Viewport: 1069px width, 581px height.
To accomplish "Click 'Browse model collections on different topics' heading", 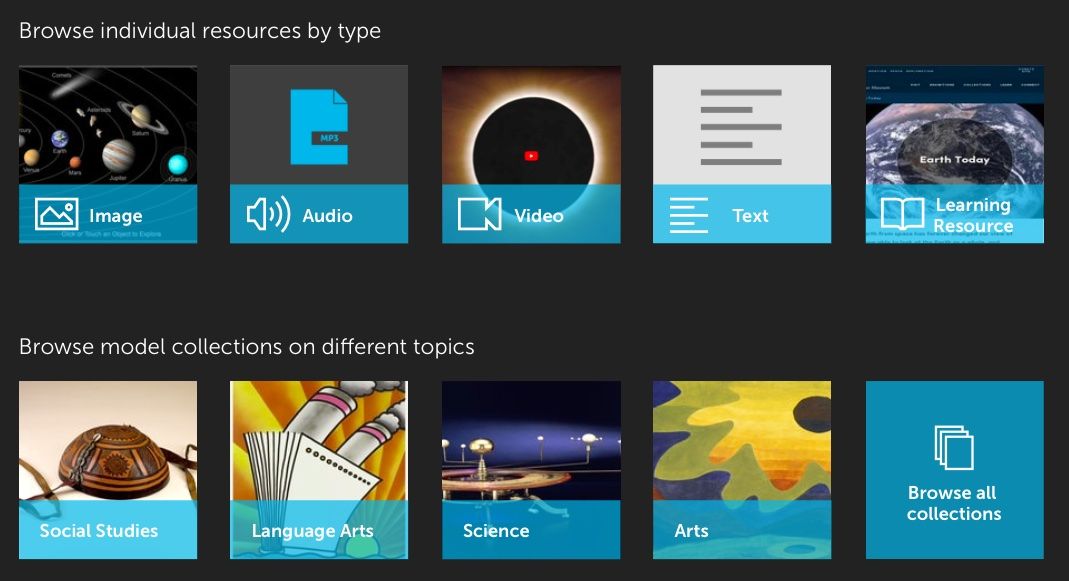I will click(247, 346).
